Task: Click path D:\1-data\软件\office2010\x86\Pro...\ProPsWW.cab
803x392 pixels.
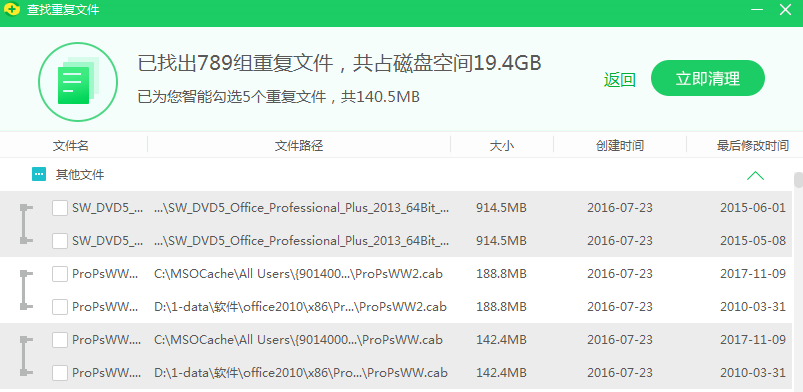Action: pyautogui.click(x=301, y=373)
